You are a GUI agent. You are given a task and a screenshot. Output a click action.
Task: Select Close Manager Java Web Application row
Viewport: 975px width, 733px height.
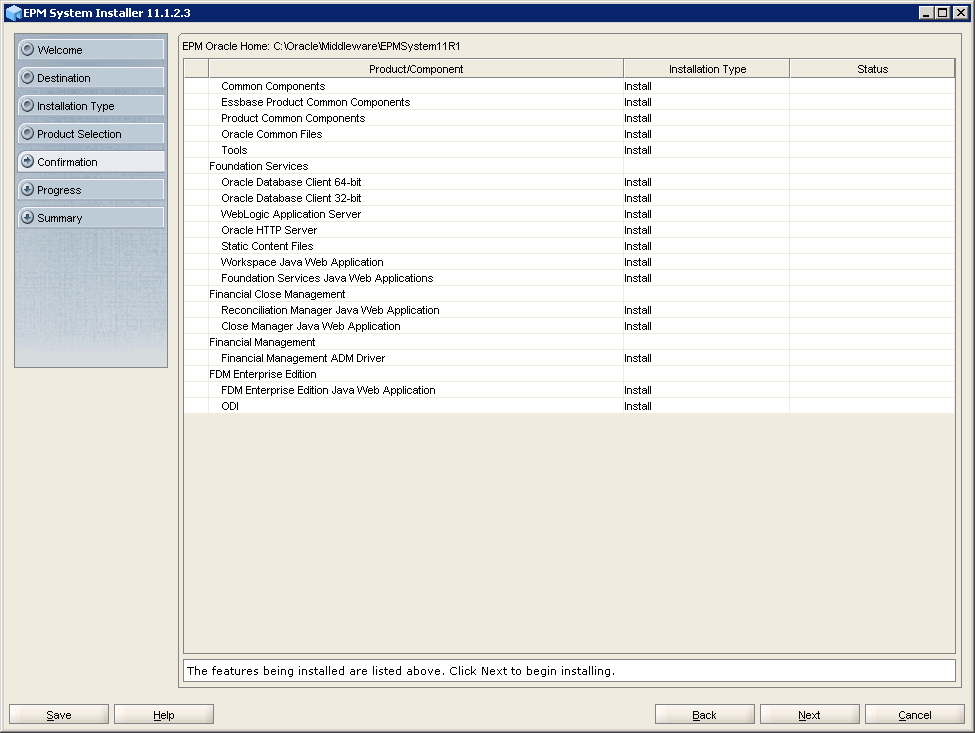[569, 326]
